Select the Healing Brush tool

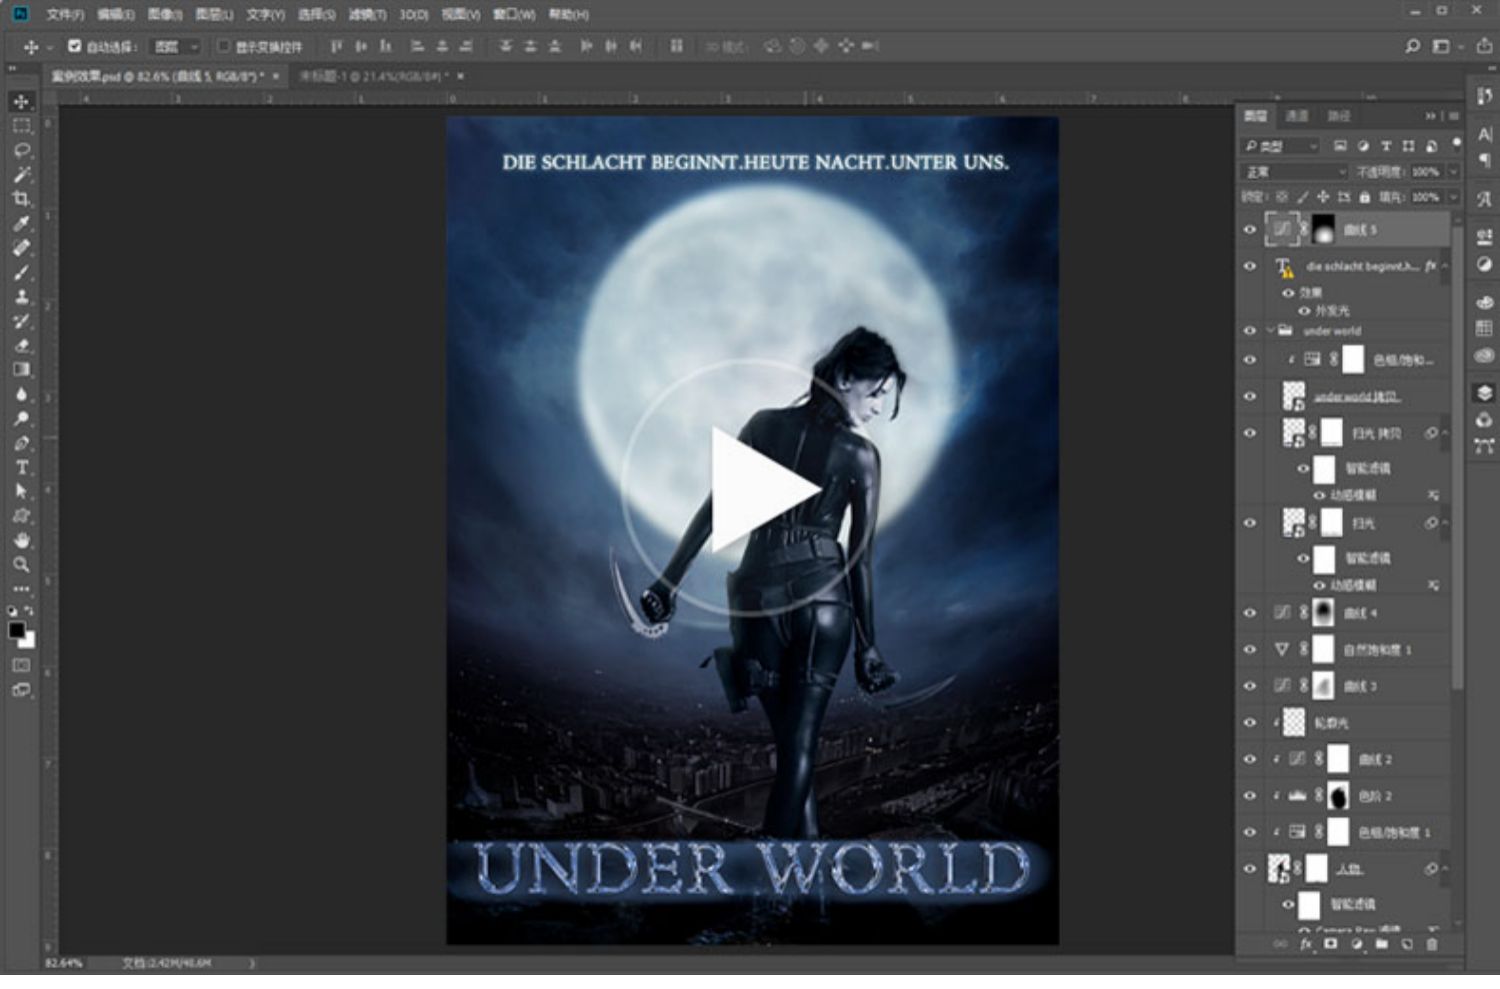click(21, 247)
